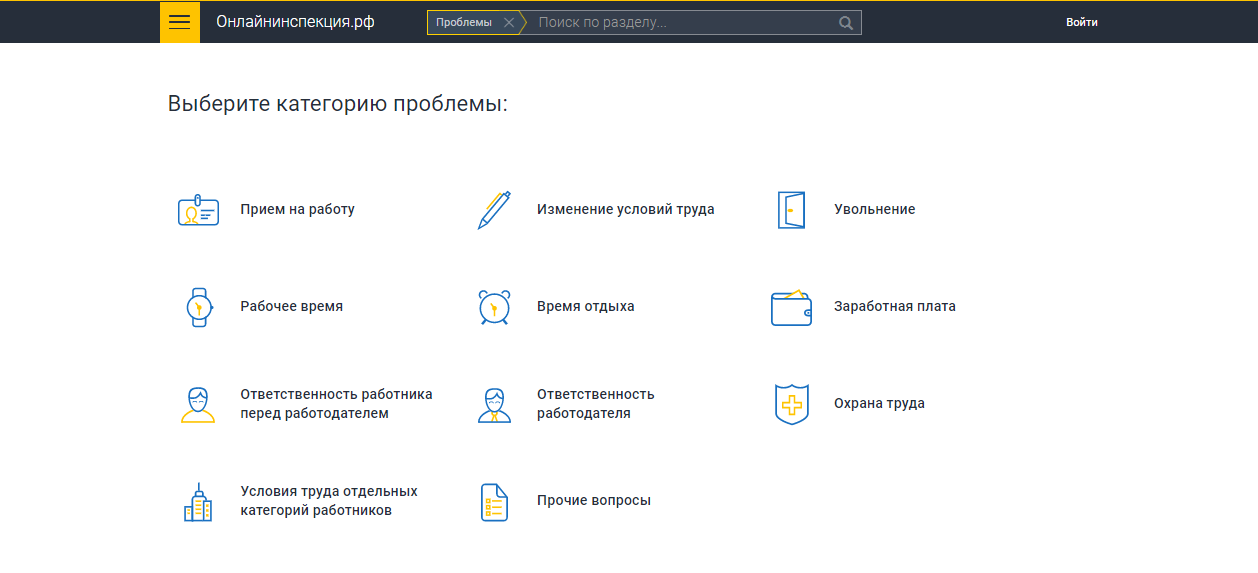Click the magnifying glass search icon
The image size is (1258, 573).
point(846,23)
